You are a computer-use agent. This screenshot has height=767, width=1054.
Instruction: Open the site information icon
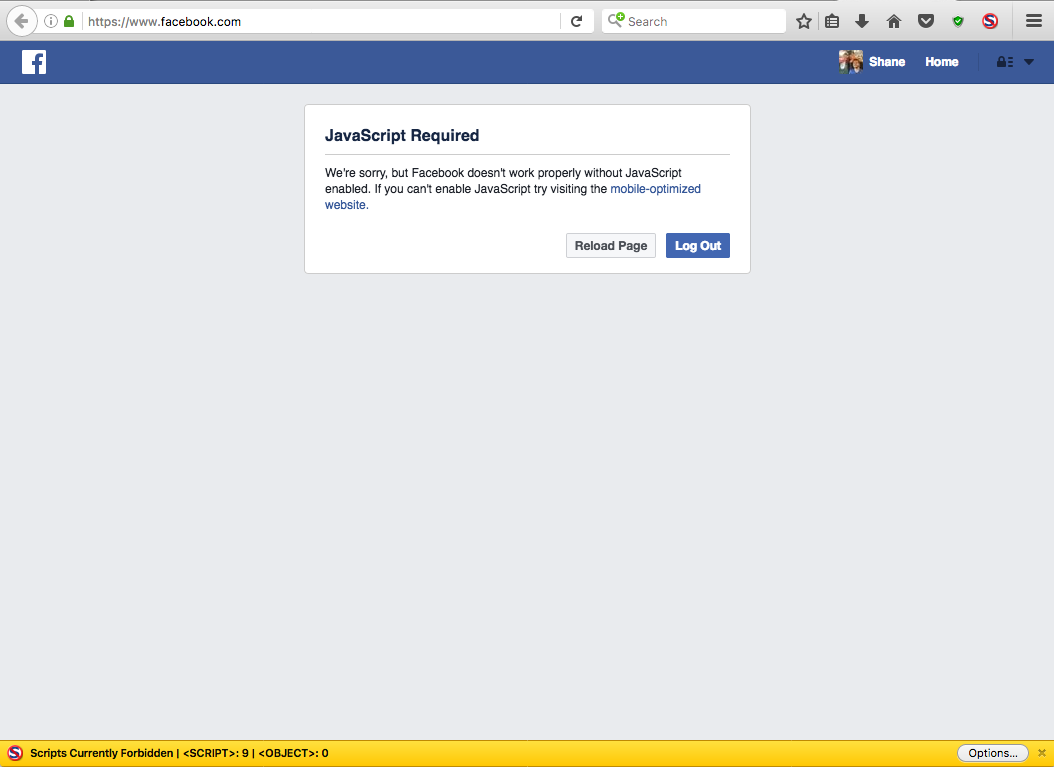click(50, 21)
